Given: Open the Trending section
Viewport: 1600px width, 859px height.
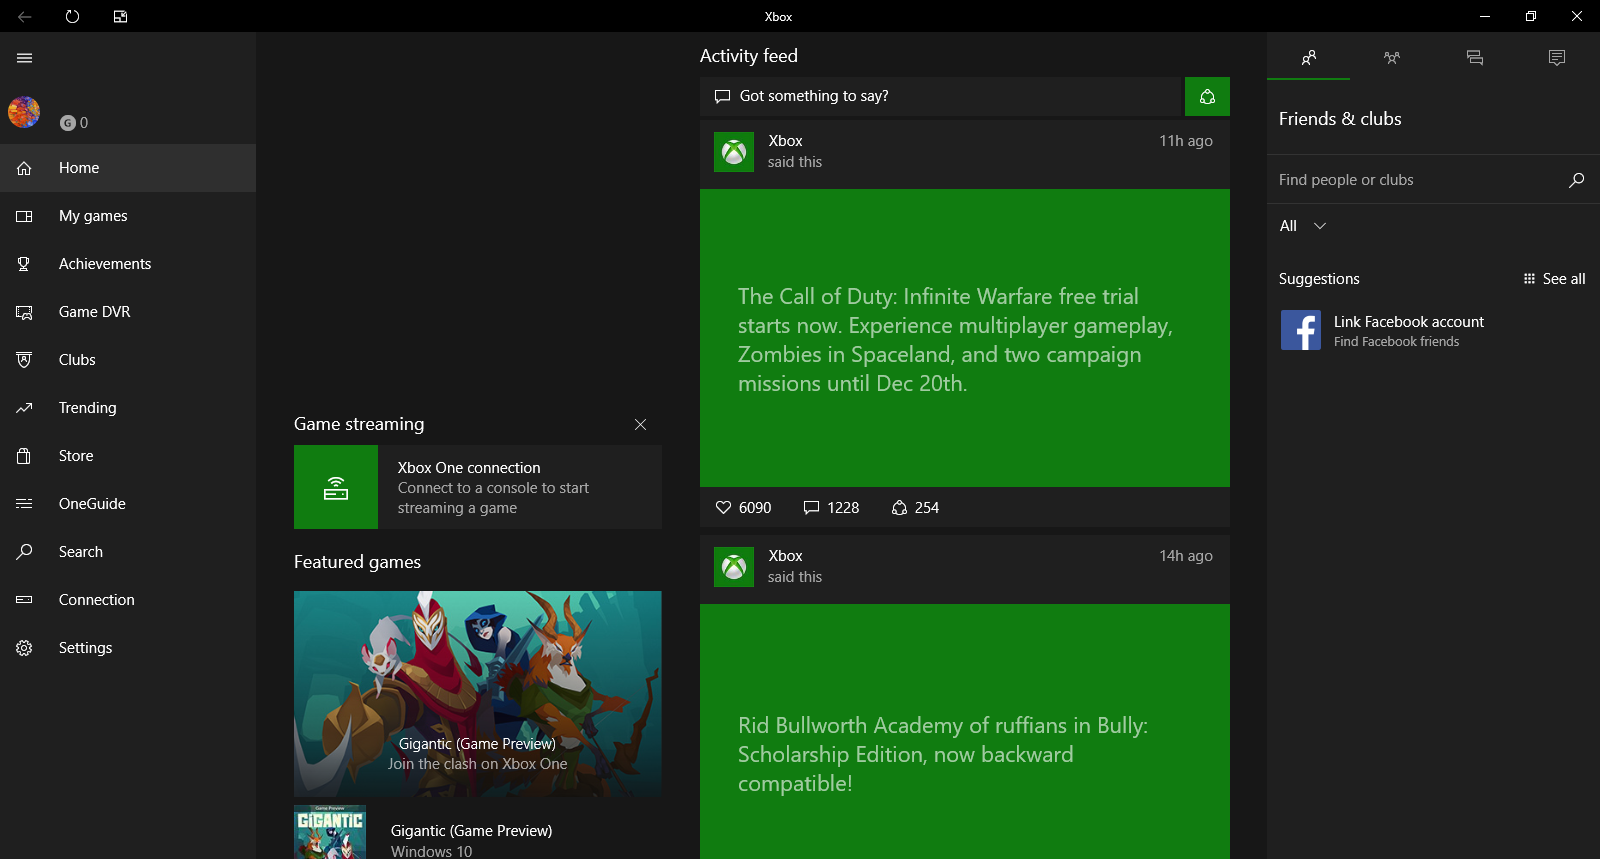Looking at the screenshot, I should pos(128,408).
